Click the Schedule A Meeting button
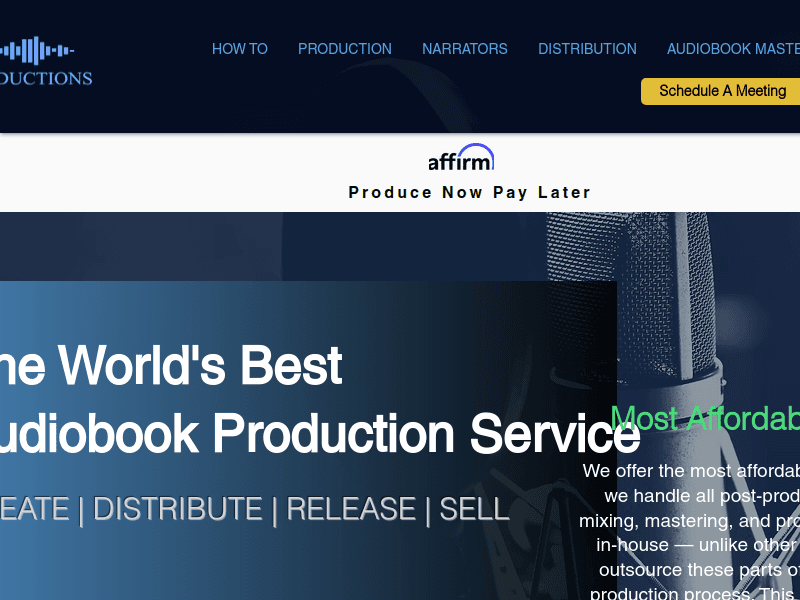Viewport: 800px width, 600px height. (722, 91)
